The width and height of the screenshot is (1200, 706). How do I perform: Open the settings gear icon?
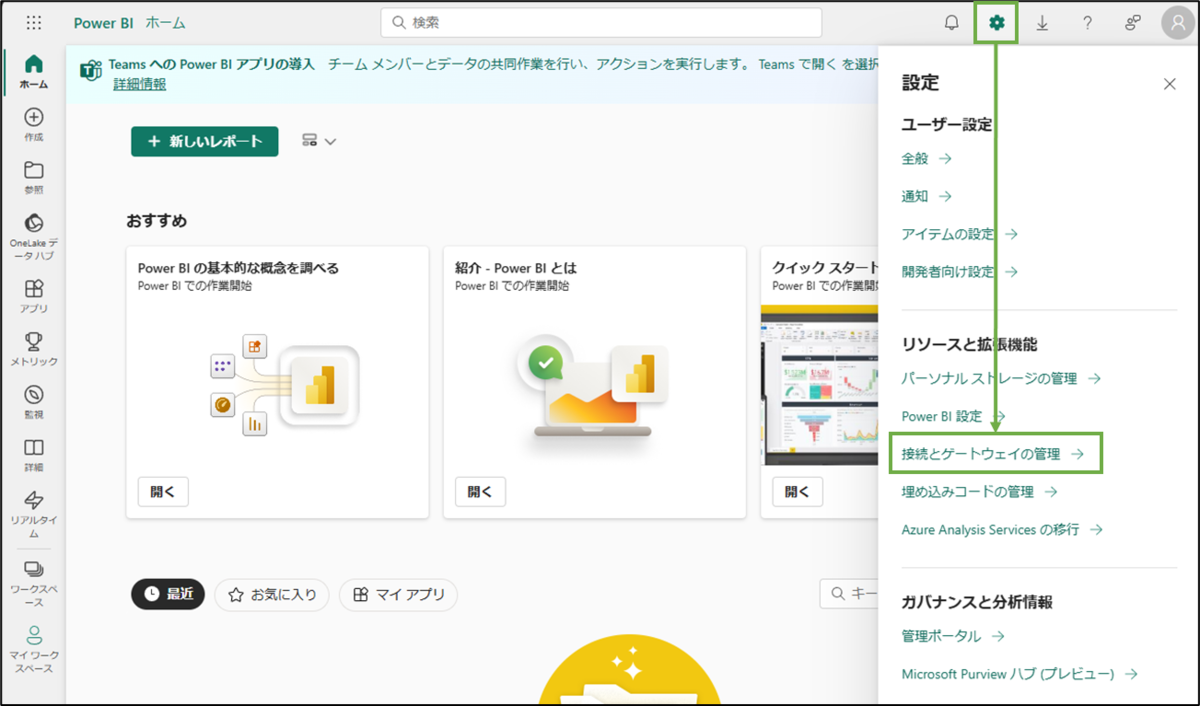point(996,22)
